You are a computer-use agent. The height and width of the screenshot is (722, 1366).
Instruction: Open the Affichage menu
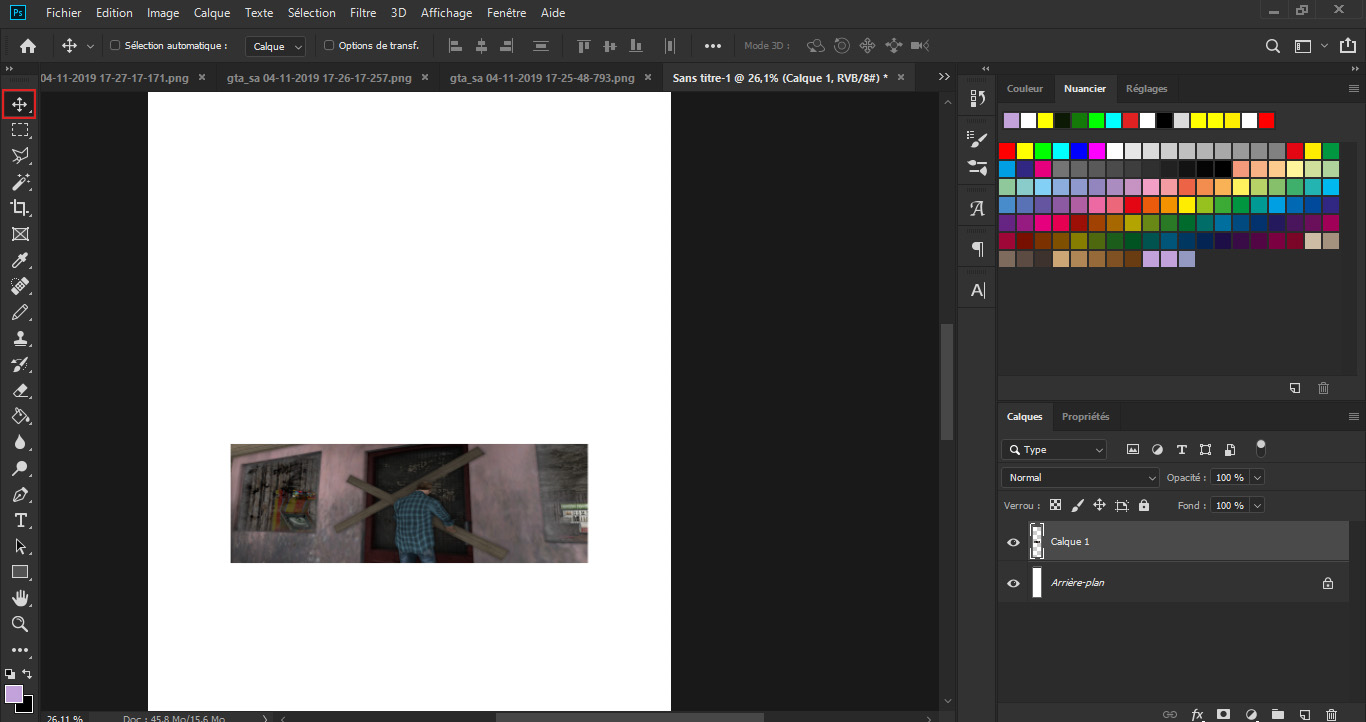pyautogui.click(x=444, y=13)
